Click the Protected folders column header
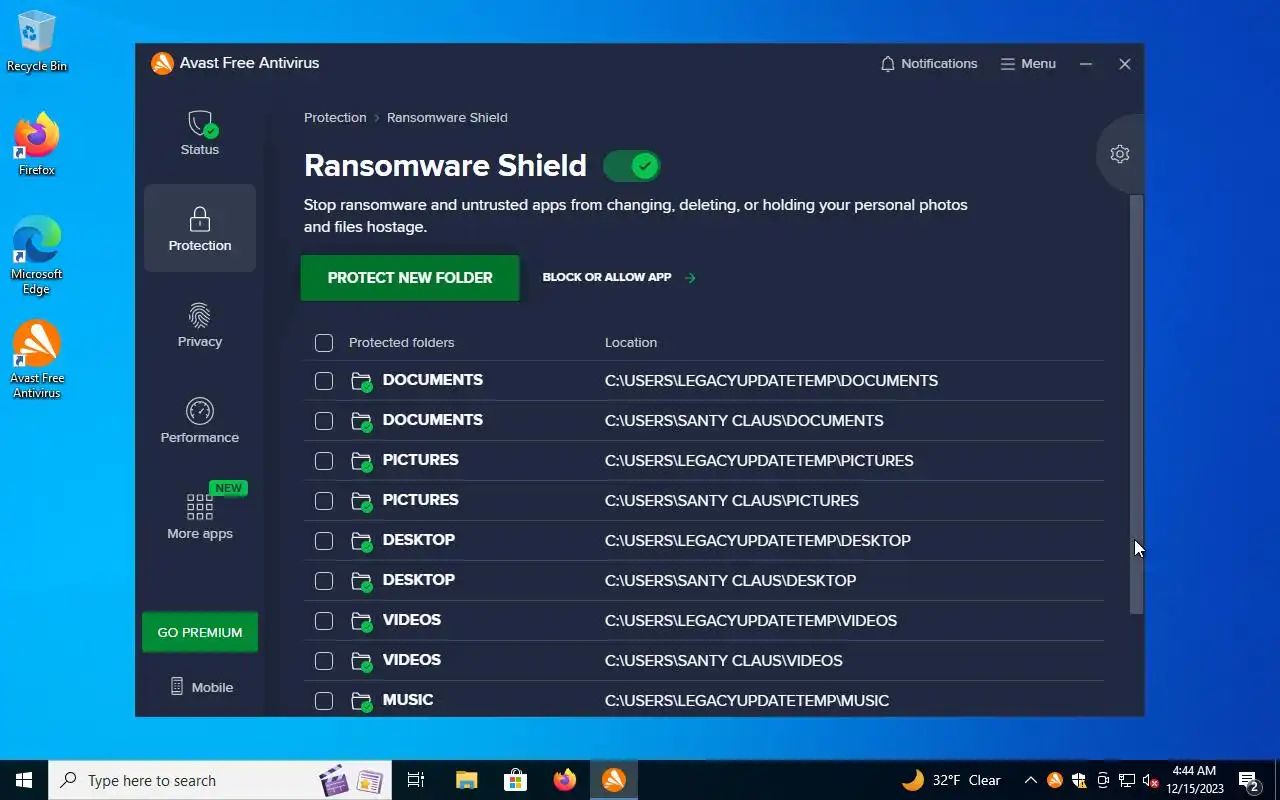 coord(401,342)
